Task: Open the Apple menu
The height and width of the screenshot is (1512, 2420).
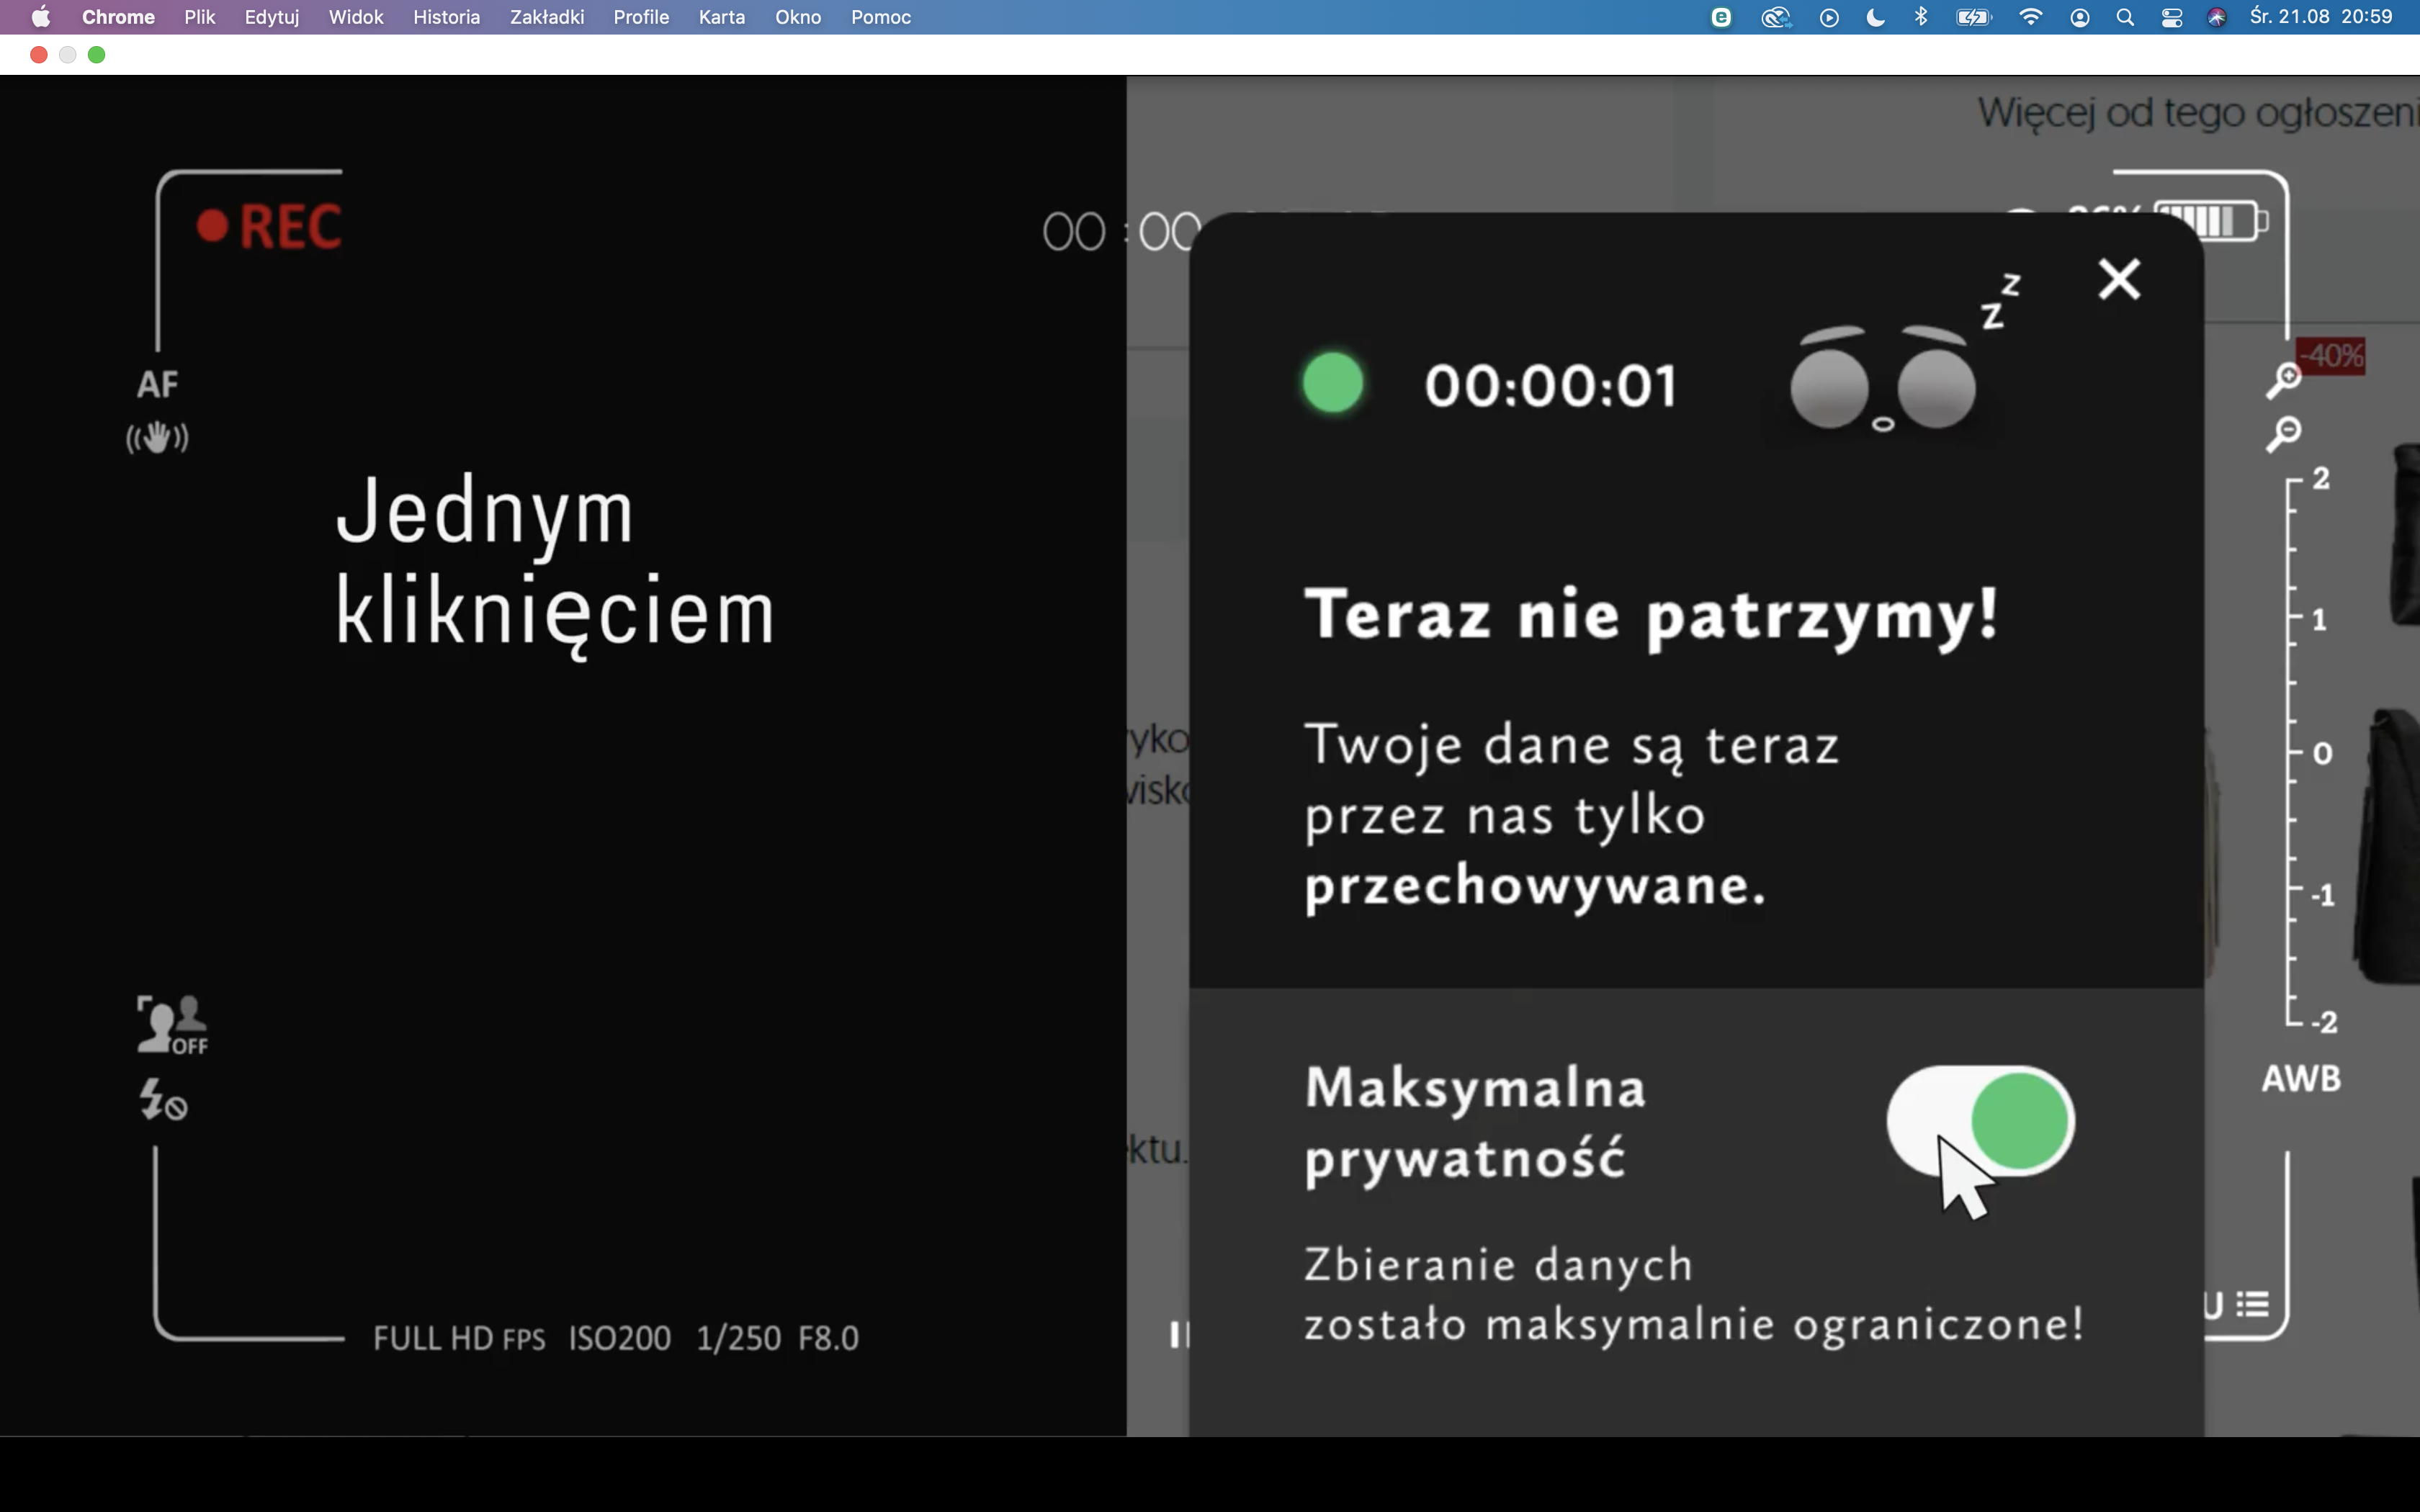Action: (x=41, y=17)
